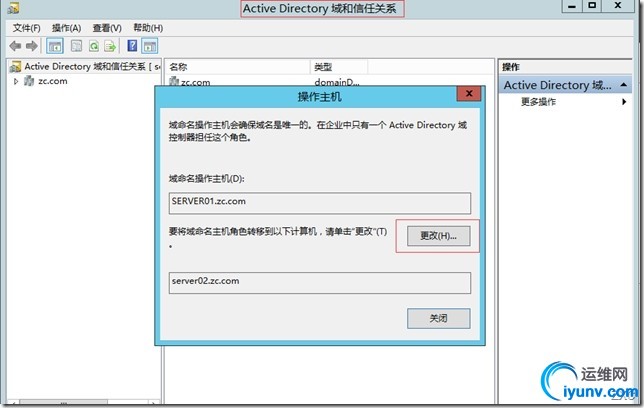Image resolution: width=644 pixels, height=408 pixels.
Task: Click the root node icon in the tree
Action: [16, 67]
